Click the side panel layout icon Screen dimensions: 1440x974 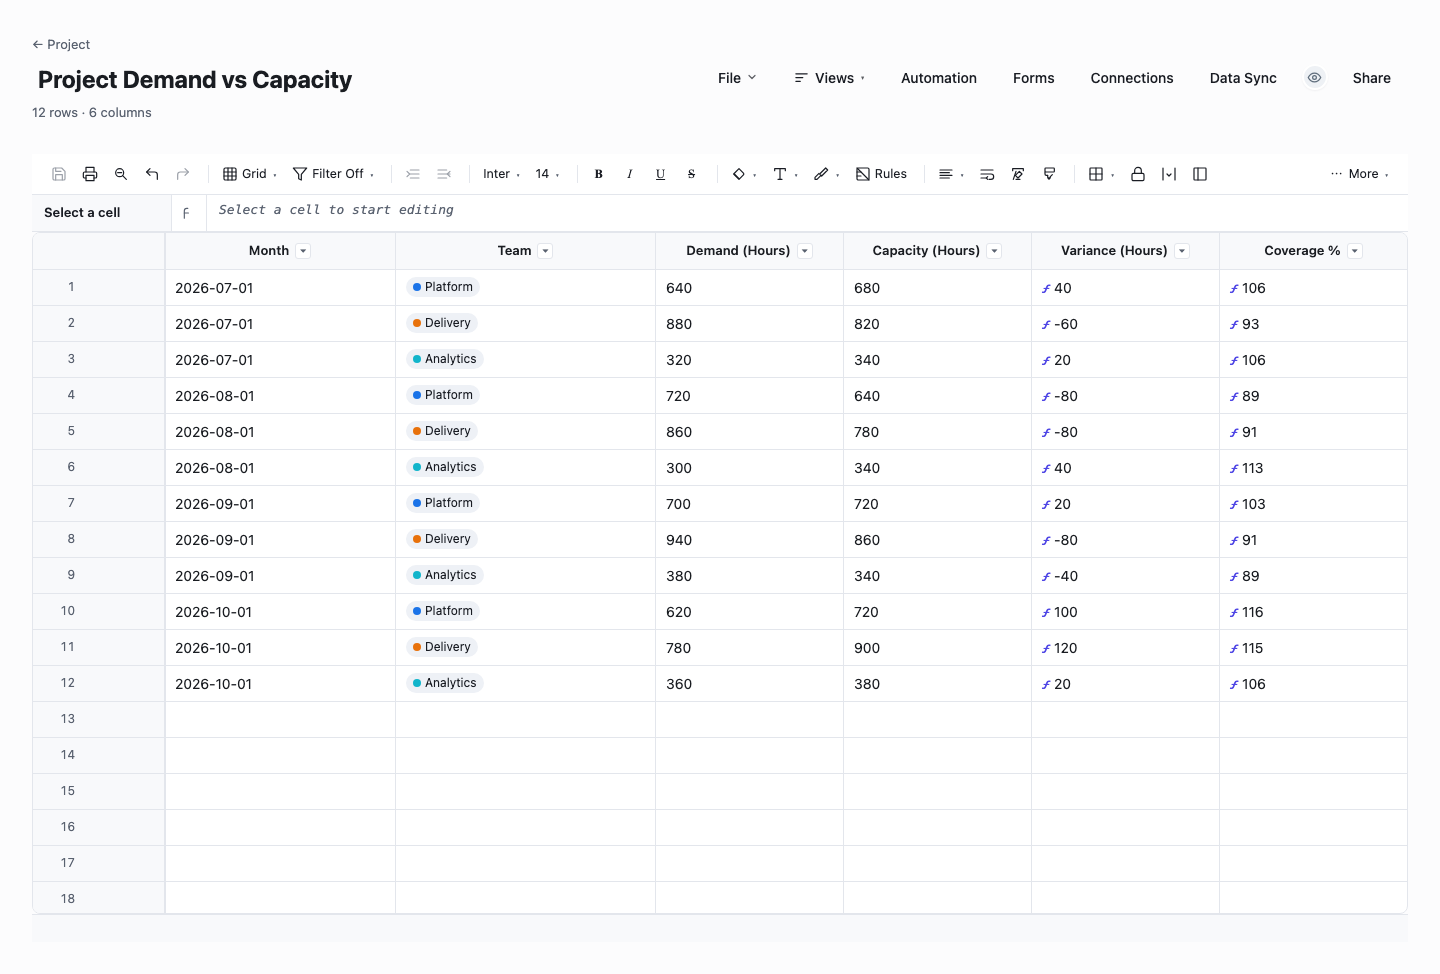click(x=1200, y=174)
